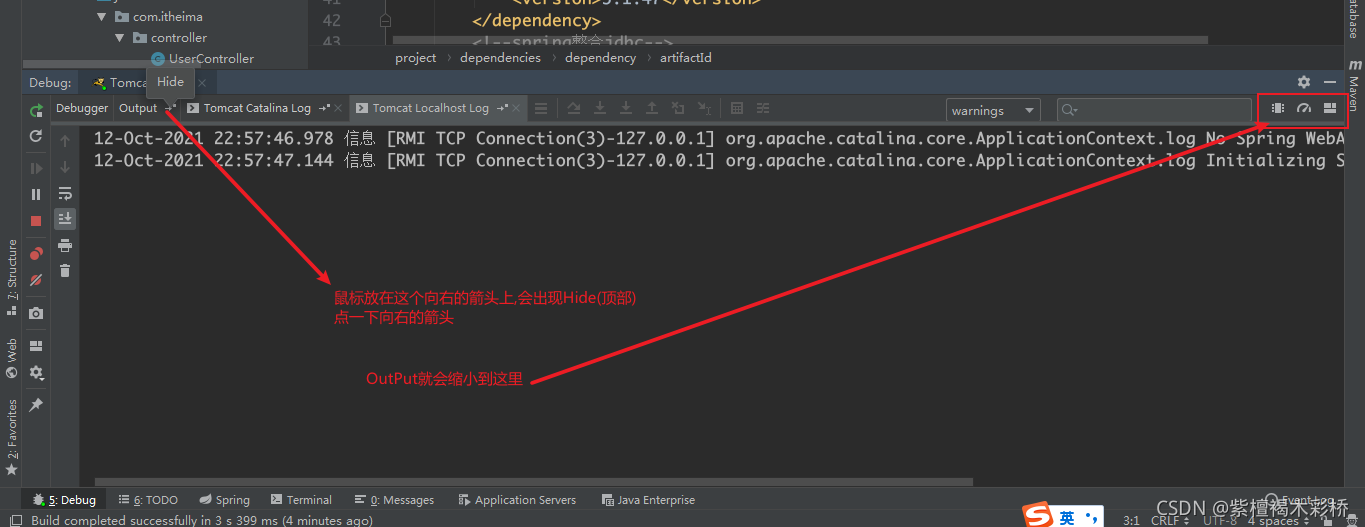Click the artifactId breadcrumb
This screenshot has width=1365, height=527.
[686, 58]
